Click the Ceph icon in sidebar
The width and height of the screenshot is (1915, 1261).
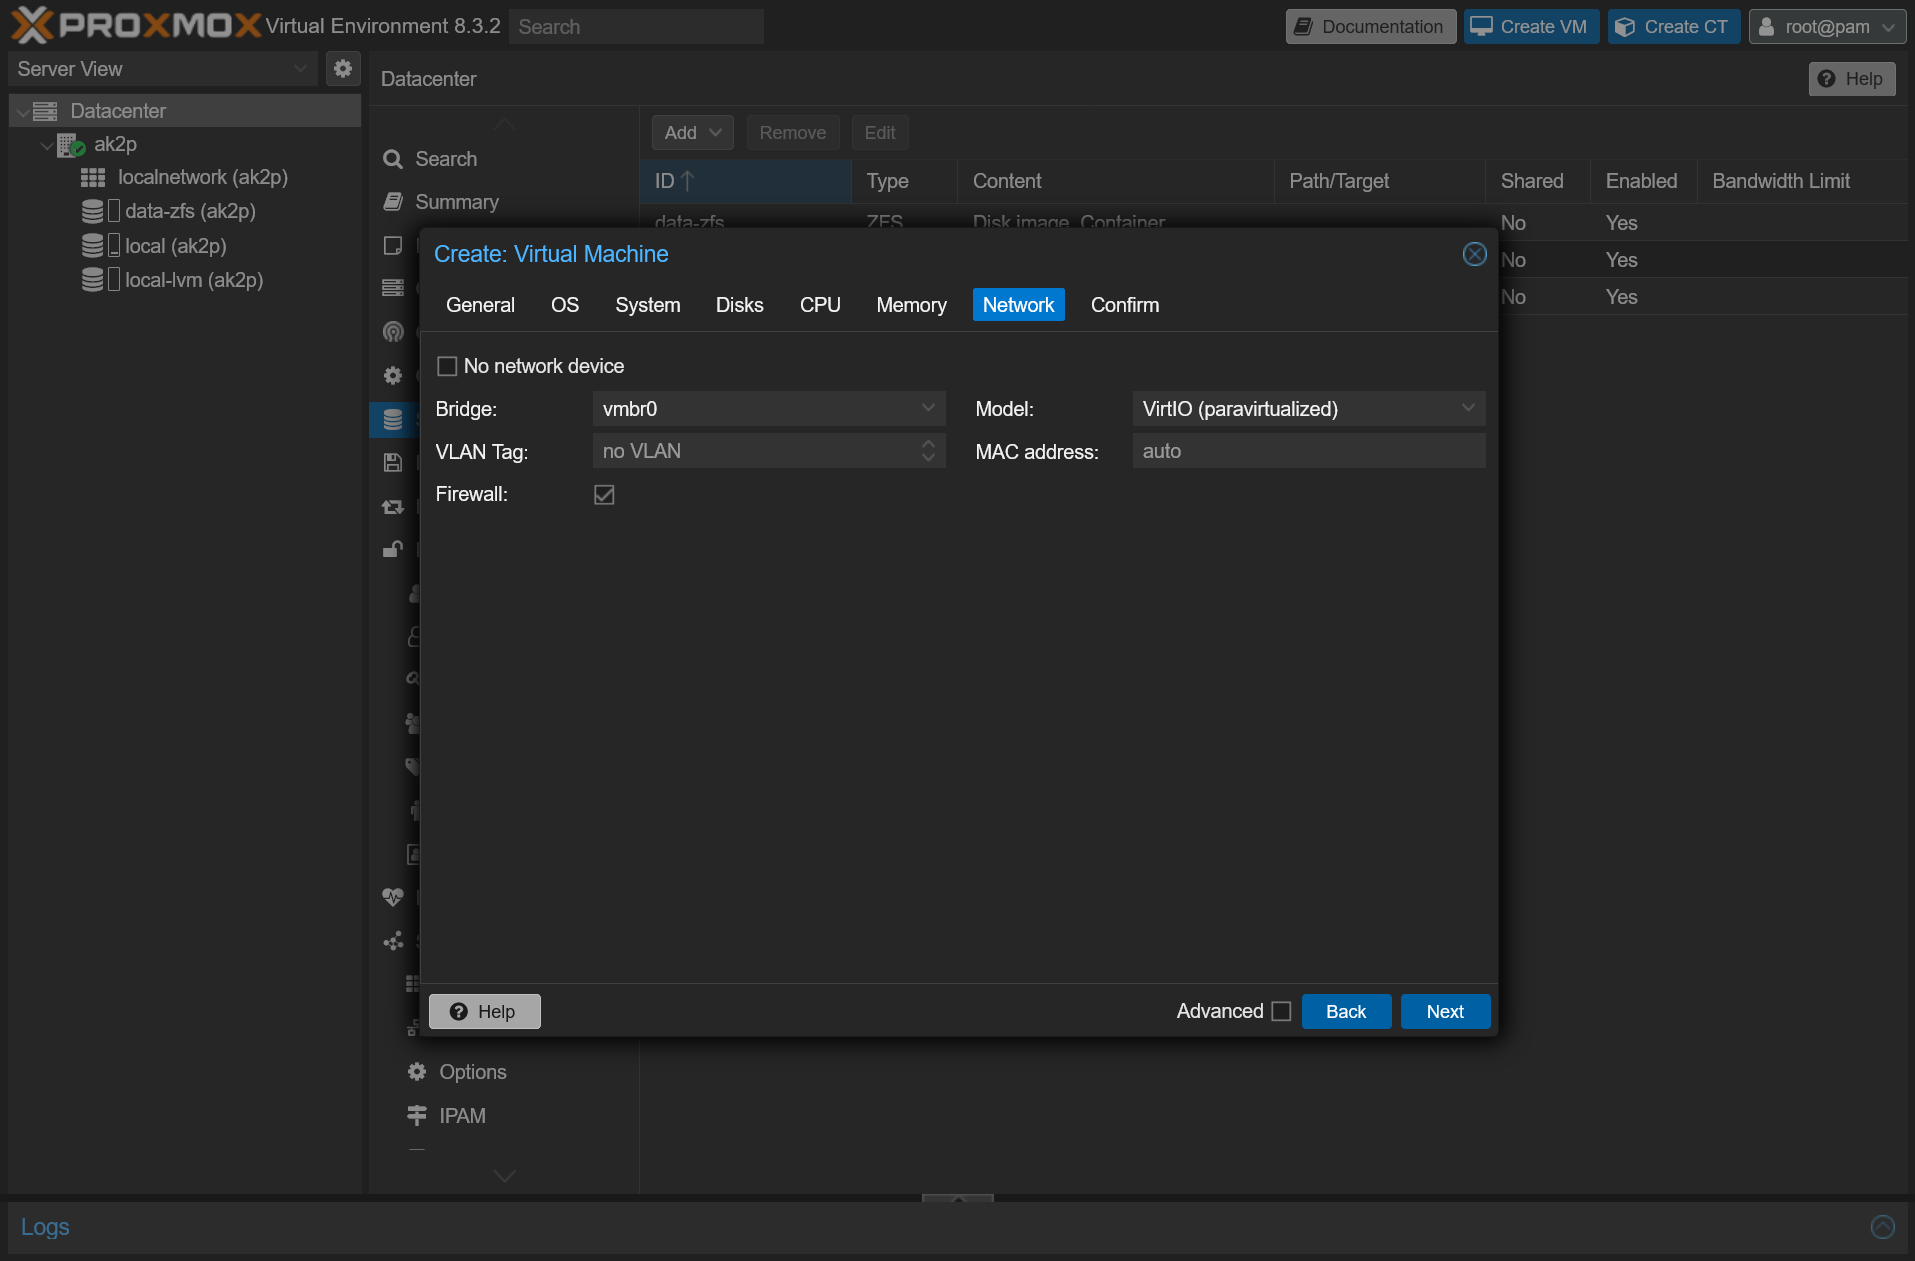393,332
